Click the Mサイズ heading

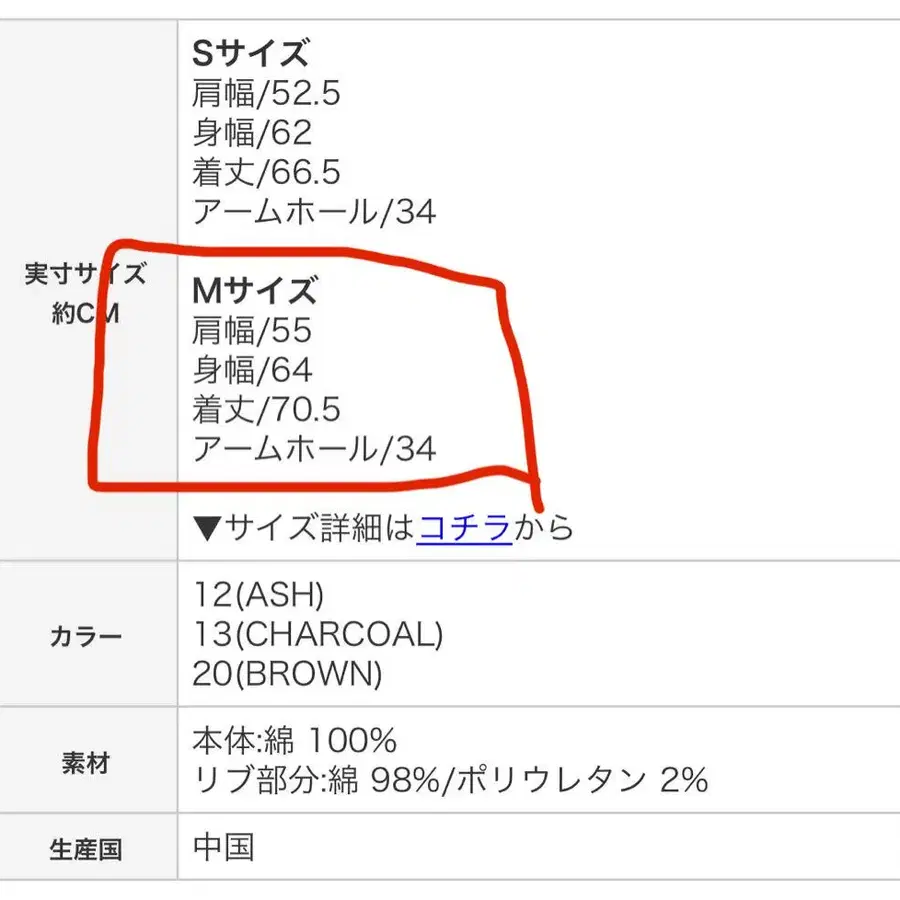click(x=254, y=291)
